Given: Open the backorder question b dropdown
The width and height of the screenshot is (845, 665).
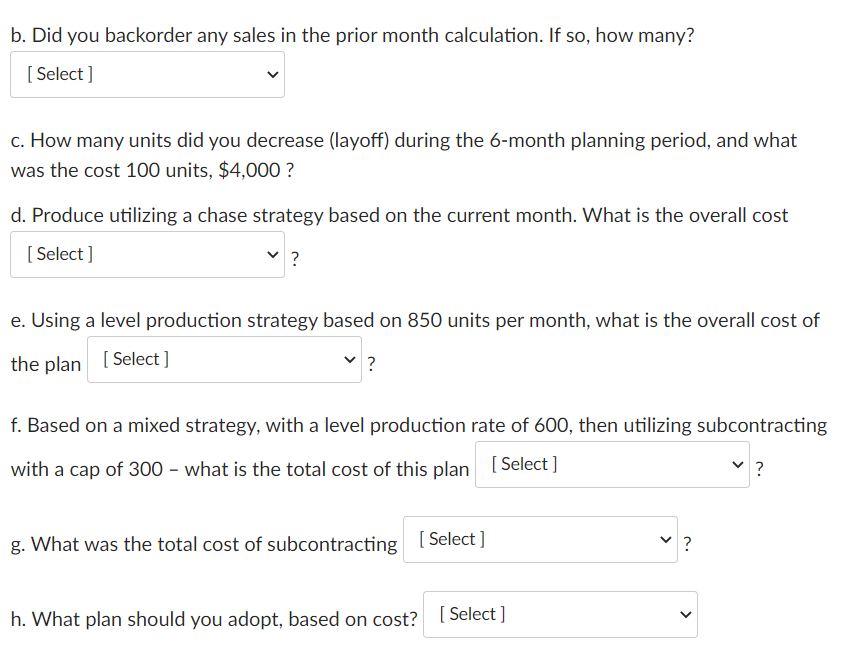Looking at the screenshot, I should 147,74.
